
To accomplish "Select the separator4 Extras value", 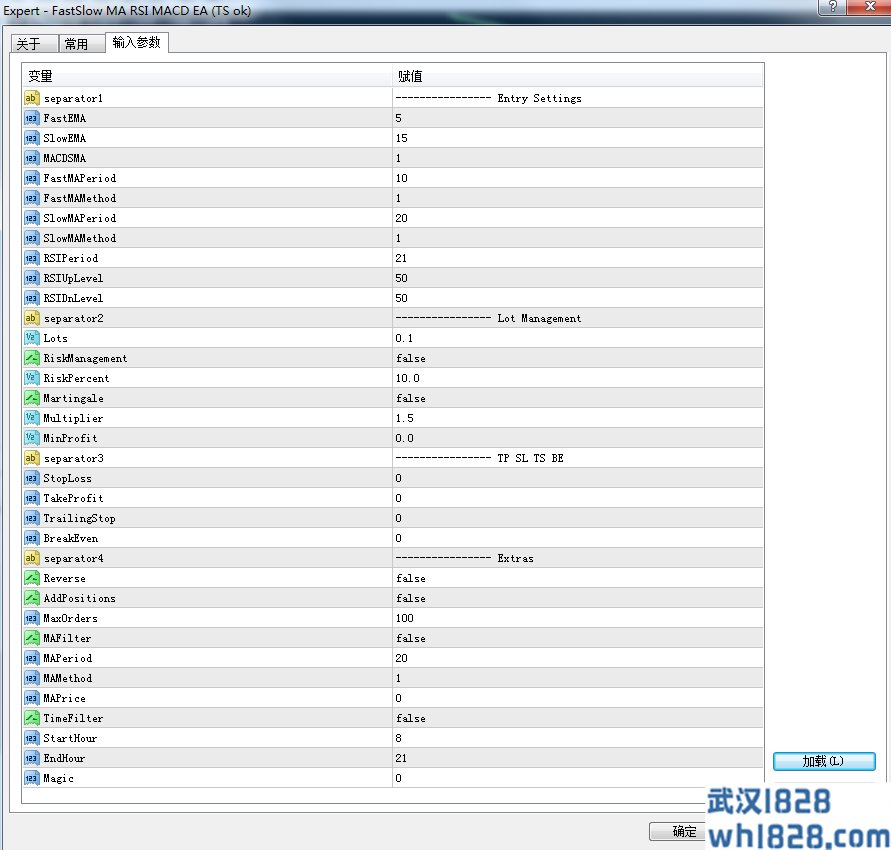I will pos(465,559).
